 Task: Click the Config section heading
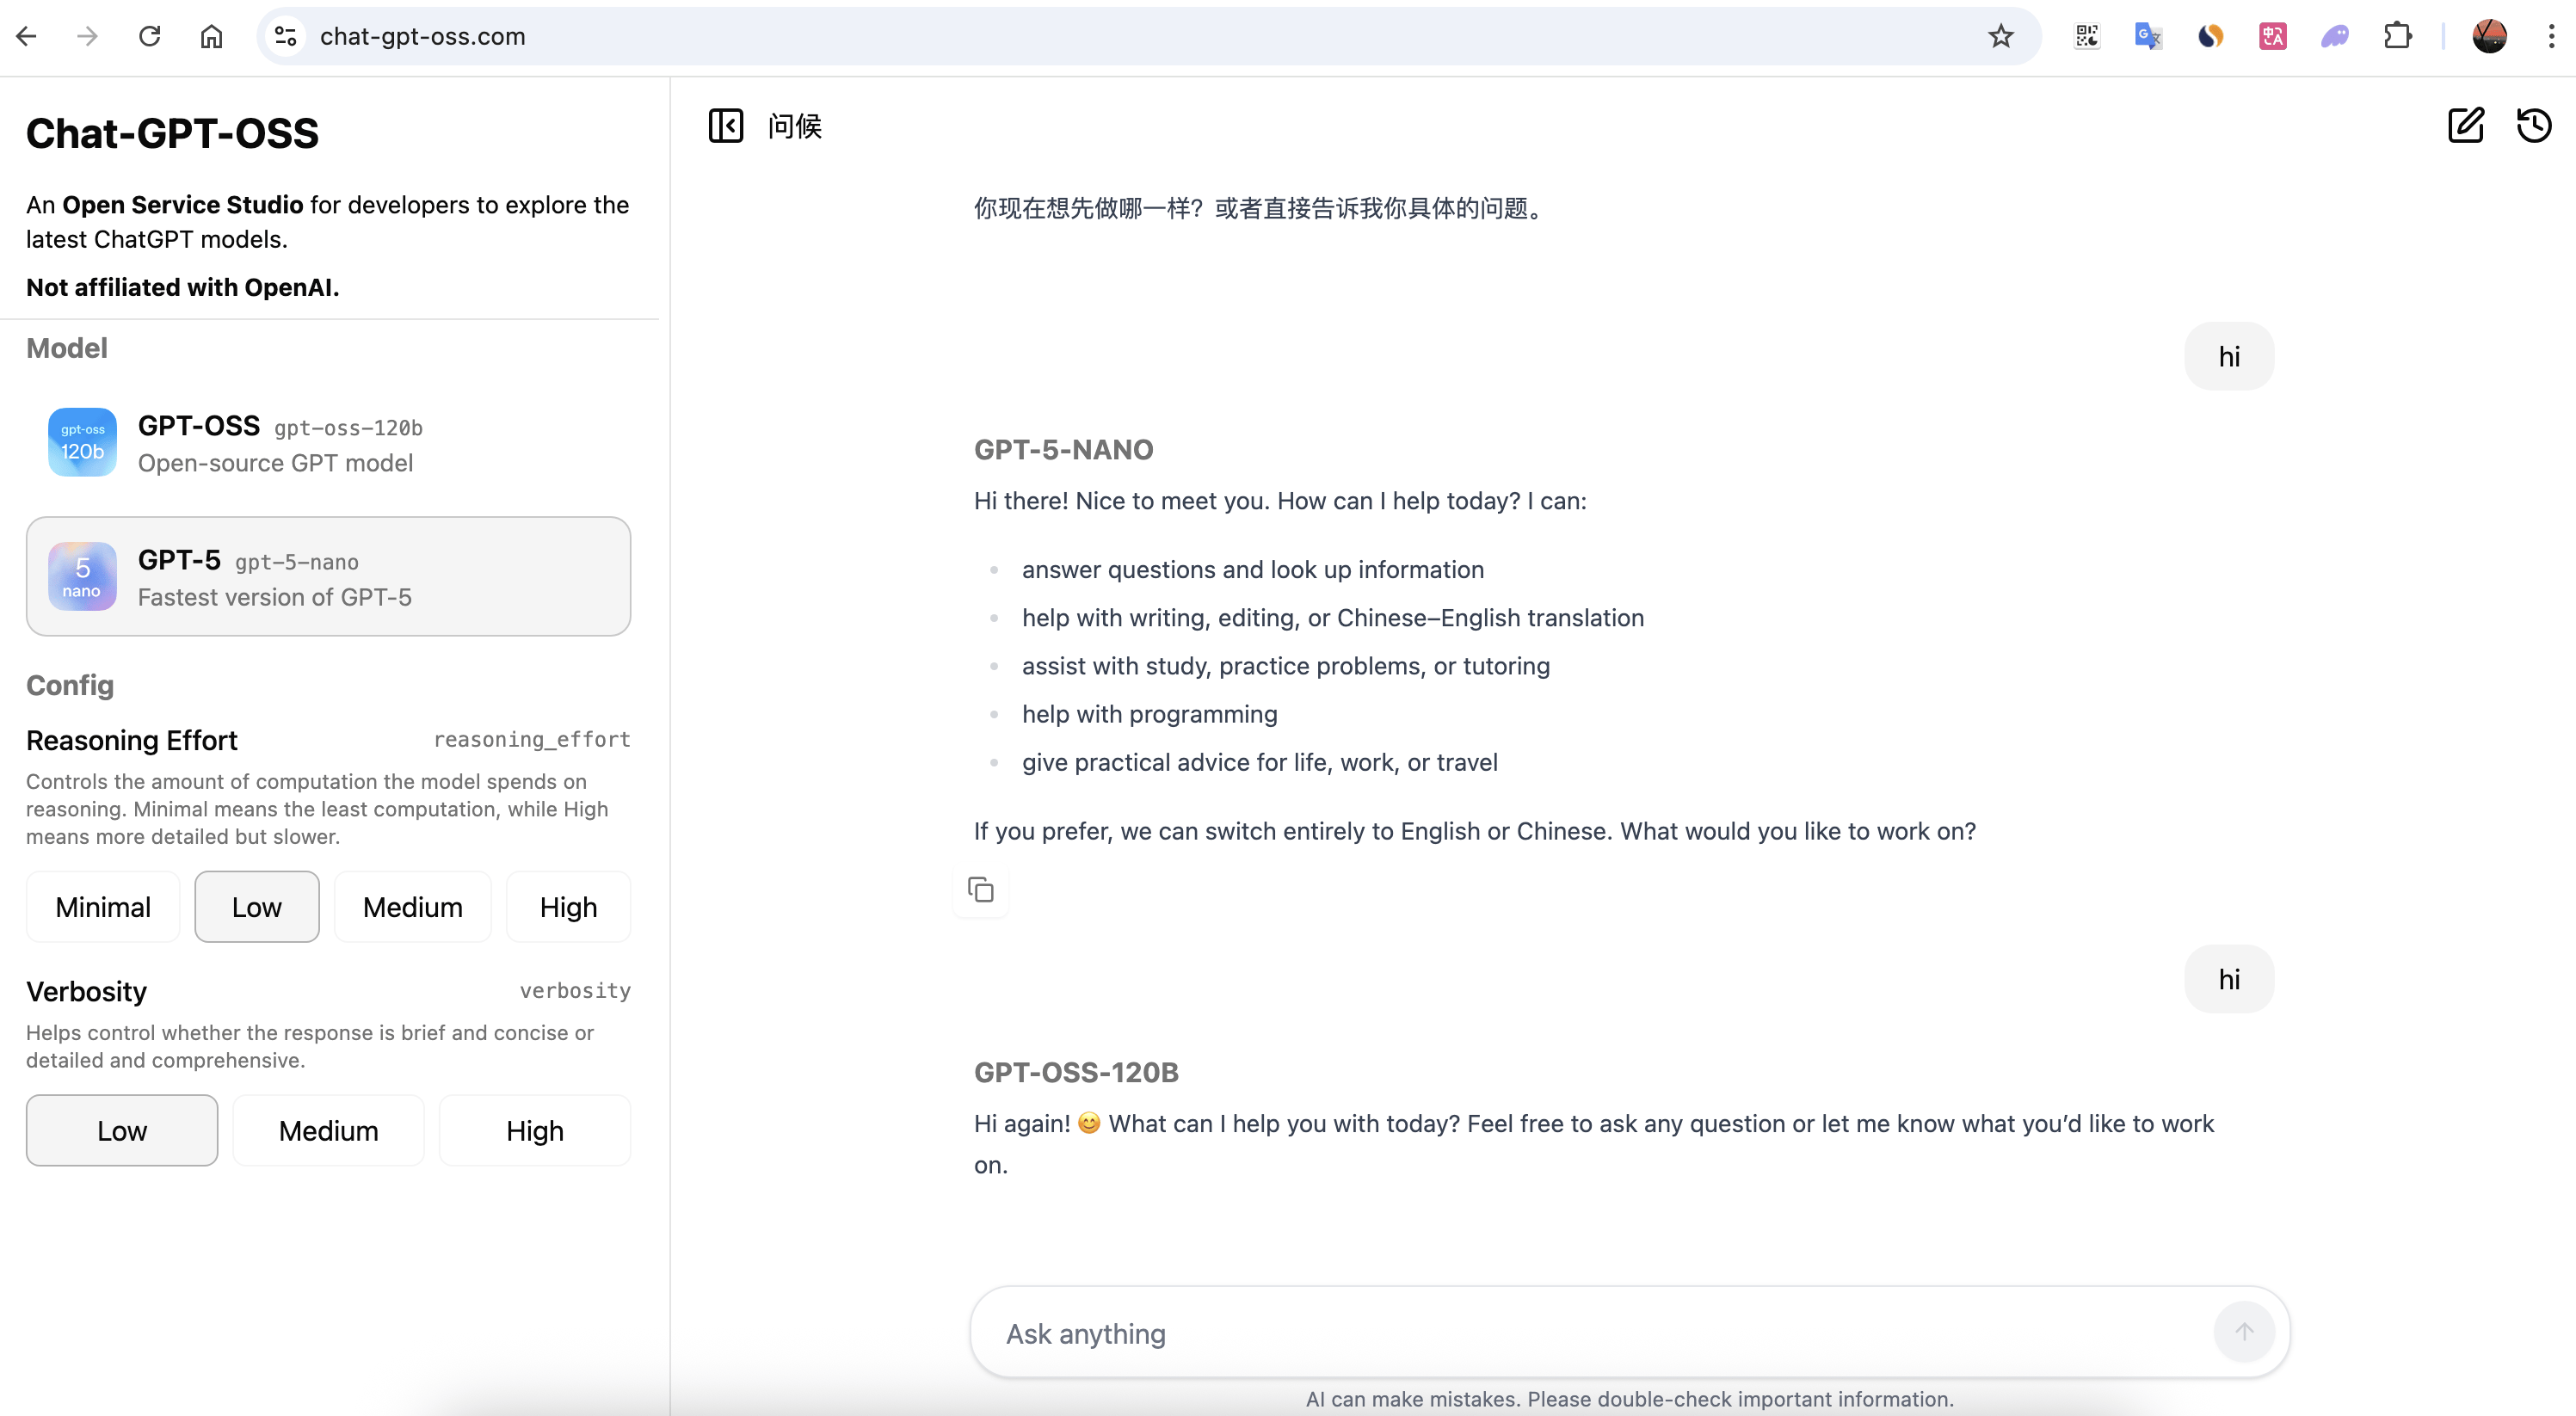click(70, 686)
